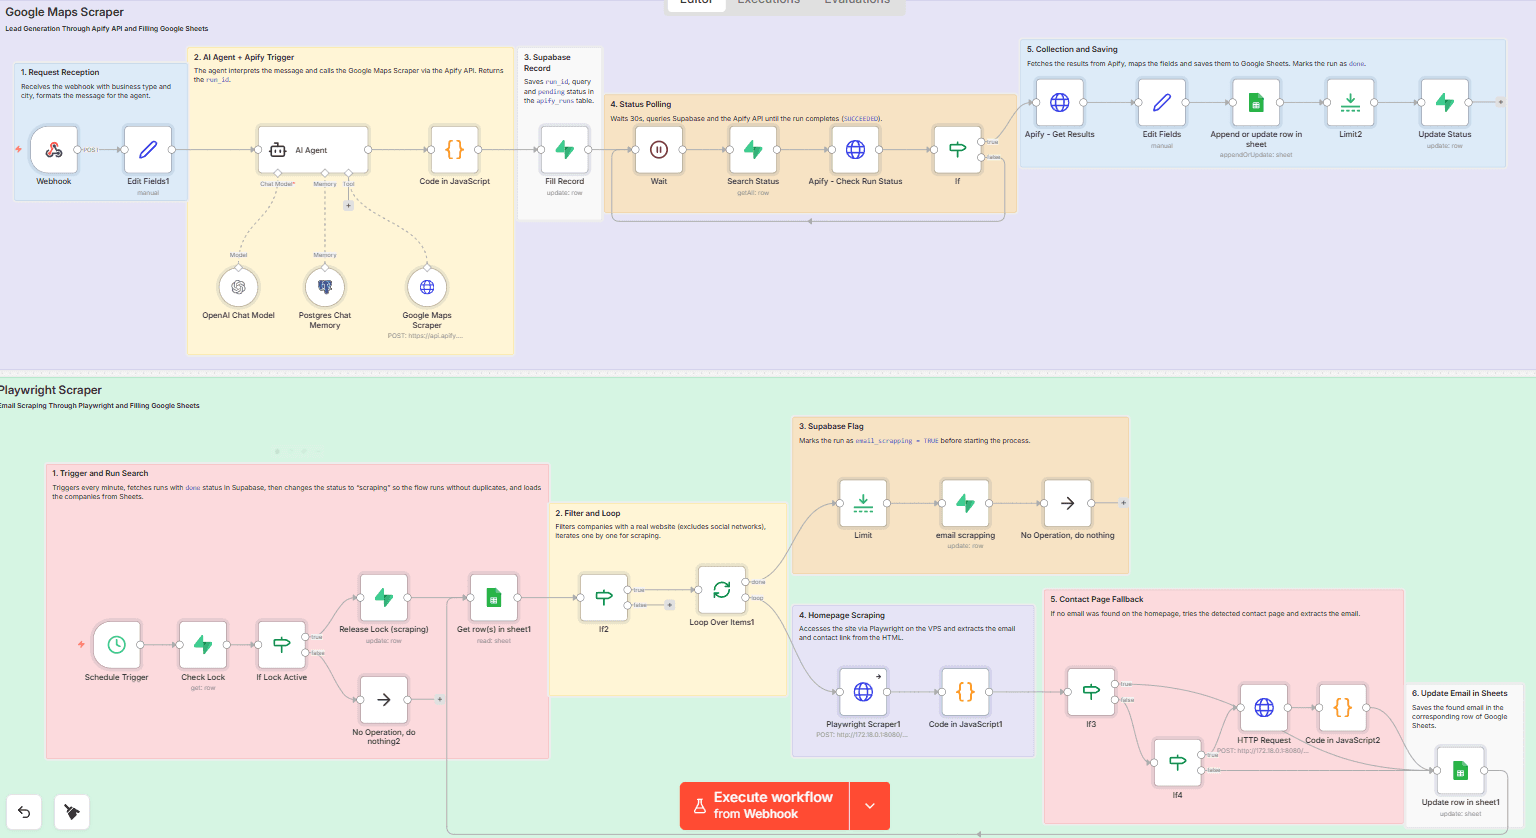Select the If3 node

pos(1091,692)
